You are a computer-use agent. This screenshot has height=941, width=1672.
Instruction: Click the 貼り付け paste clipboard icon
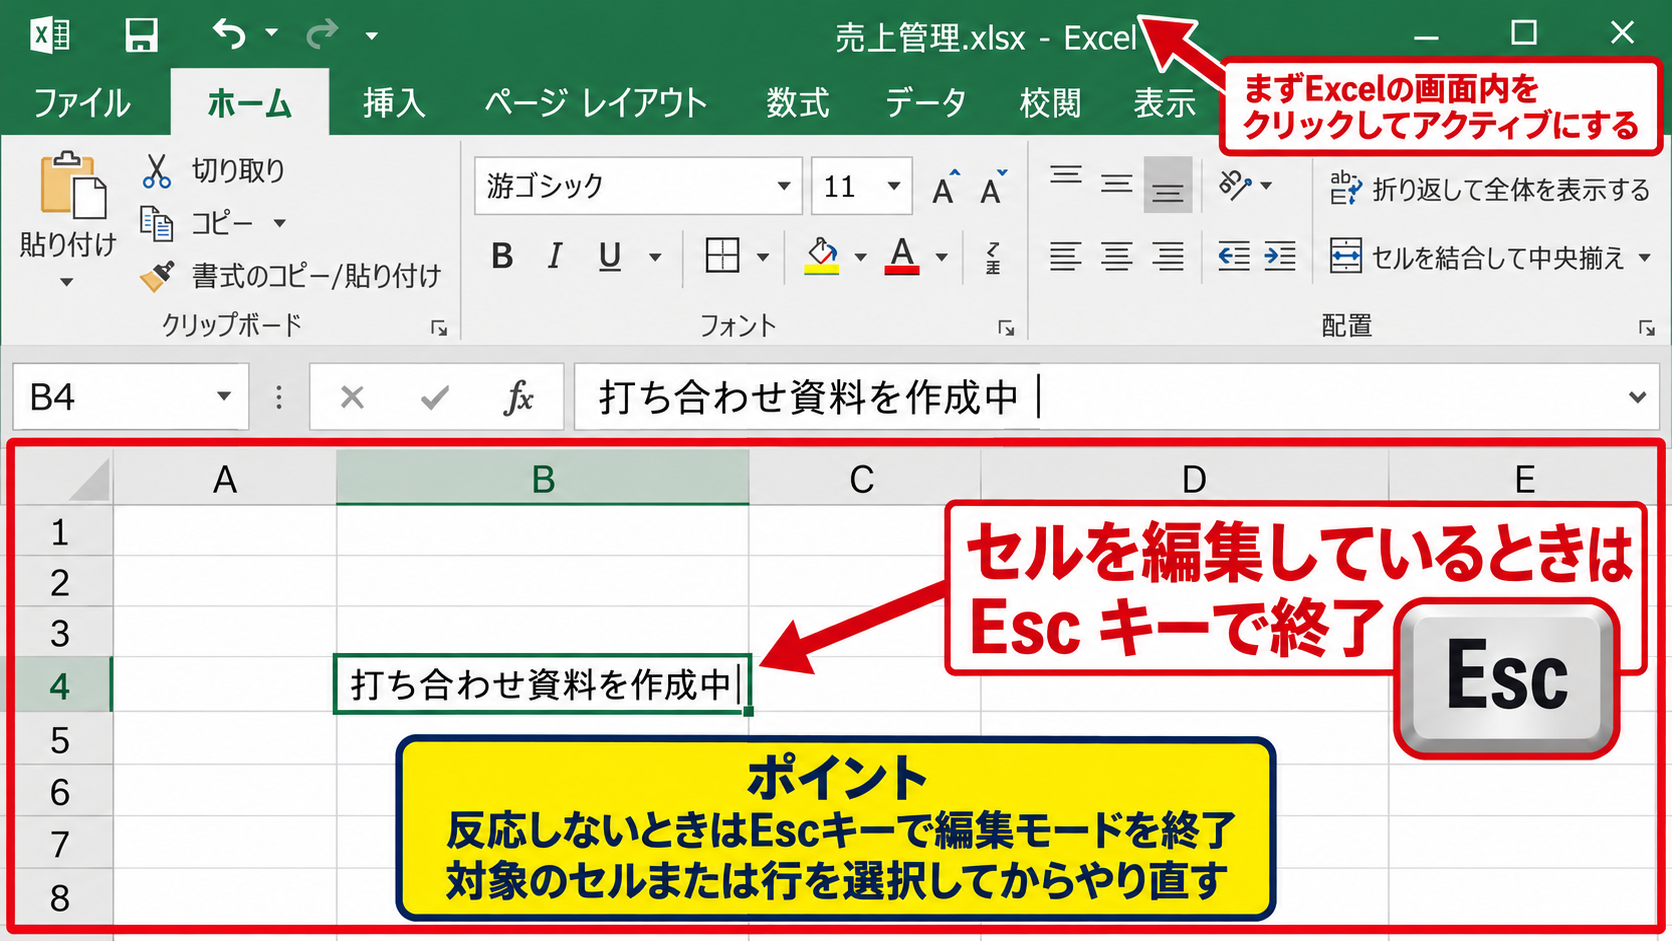click(x=72, y=186)
